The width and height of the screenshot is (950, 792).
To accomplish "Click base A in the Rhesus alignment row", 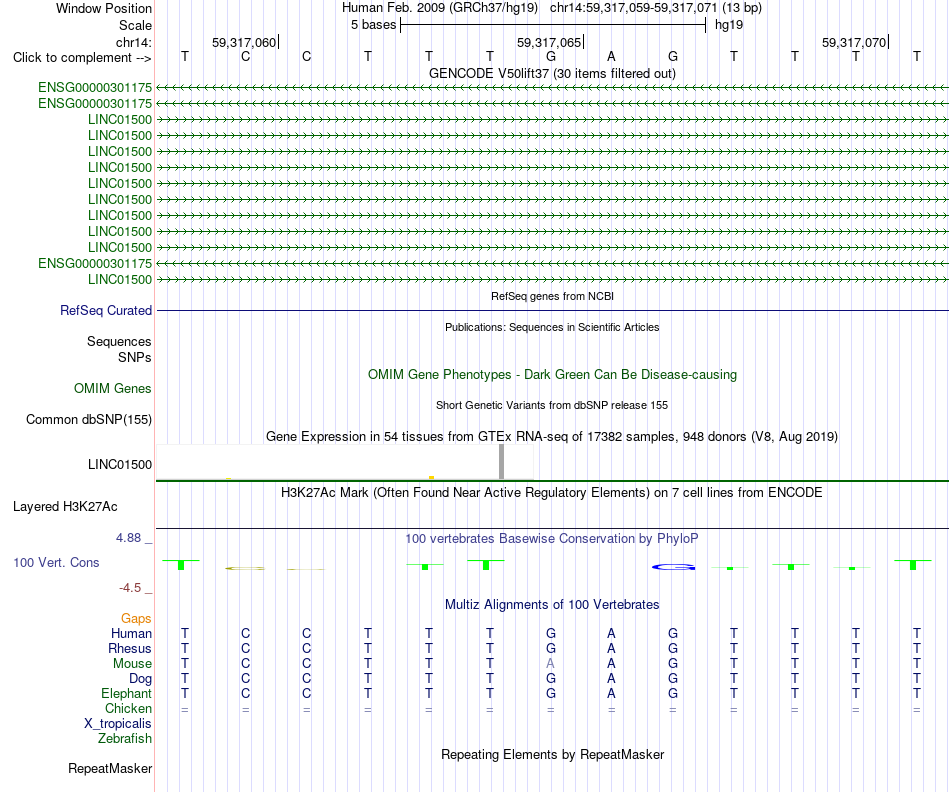I will click(611, 648).
